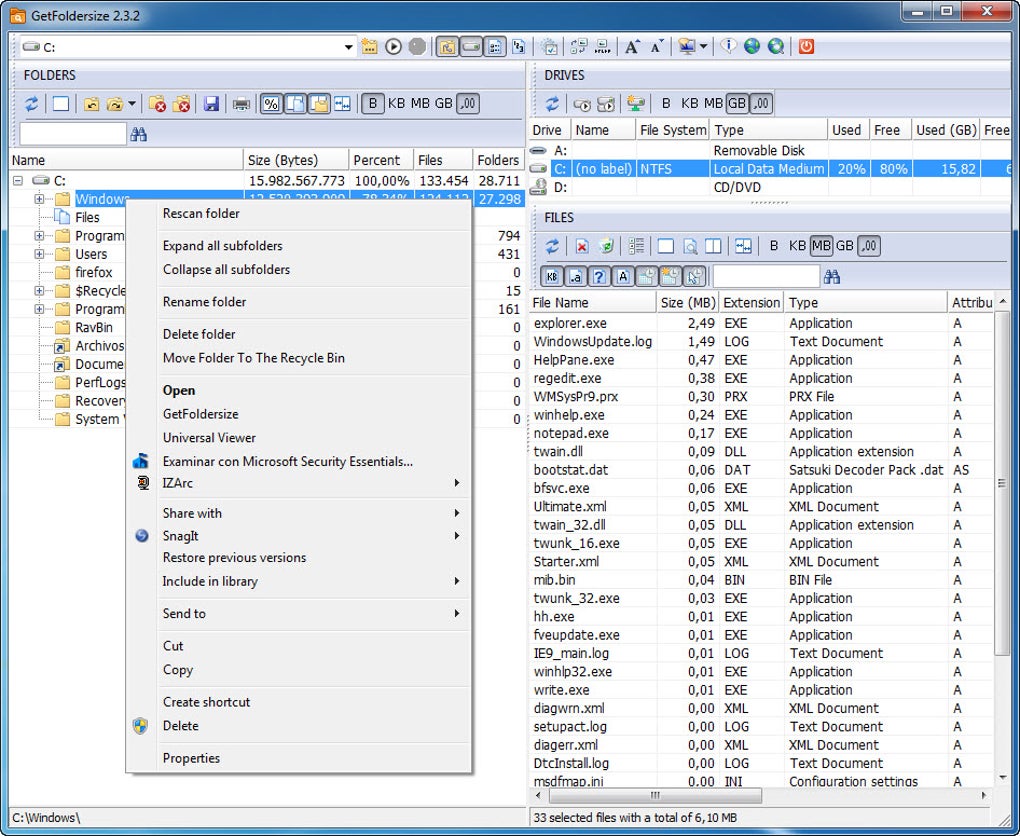Image resolution: width=1020 pixels, height=836 pixels.
Task: Select the D: CD/DVD drive row
Action: pos(770,187)
